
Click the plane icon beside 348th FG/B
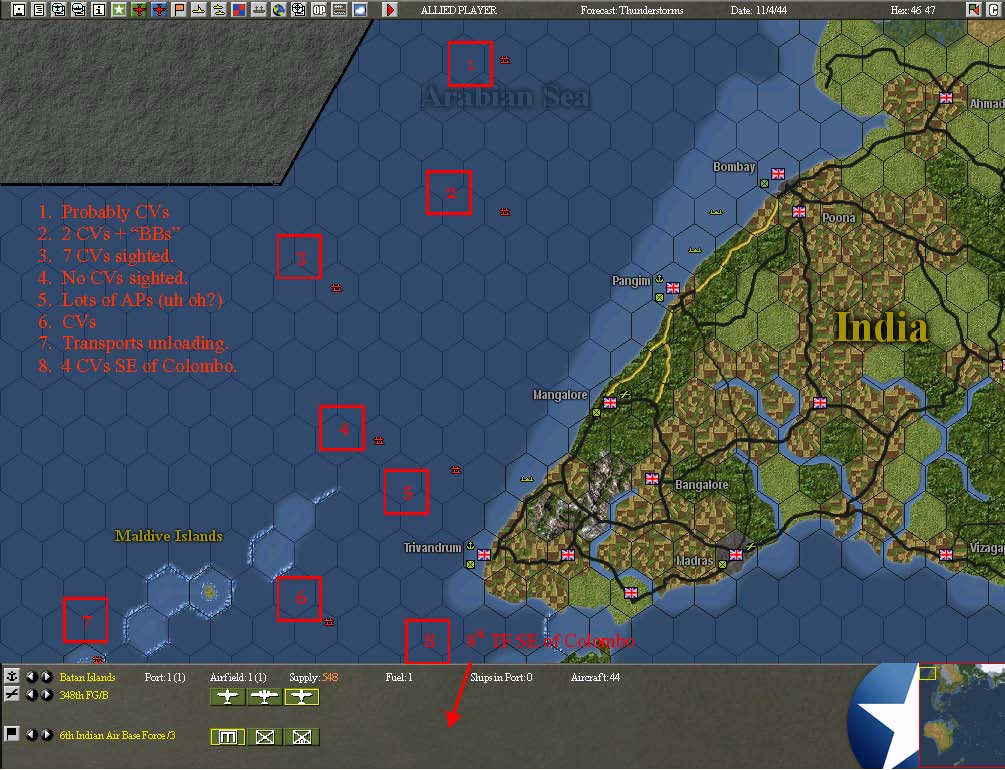[x=12, y=694]
